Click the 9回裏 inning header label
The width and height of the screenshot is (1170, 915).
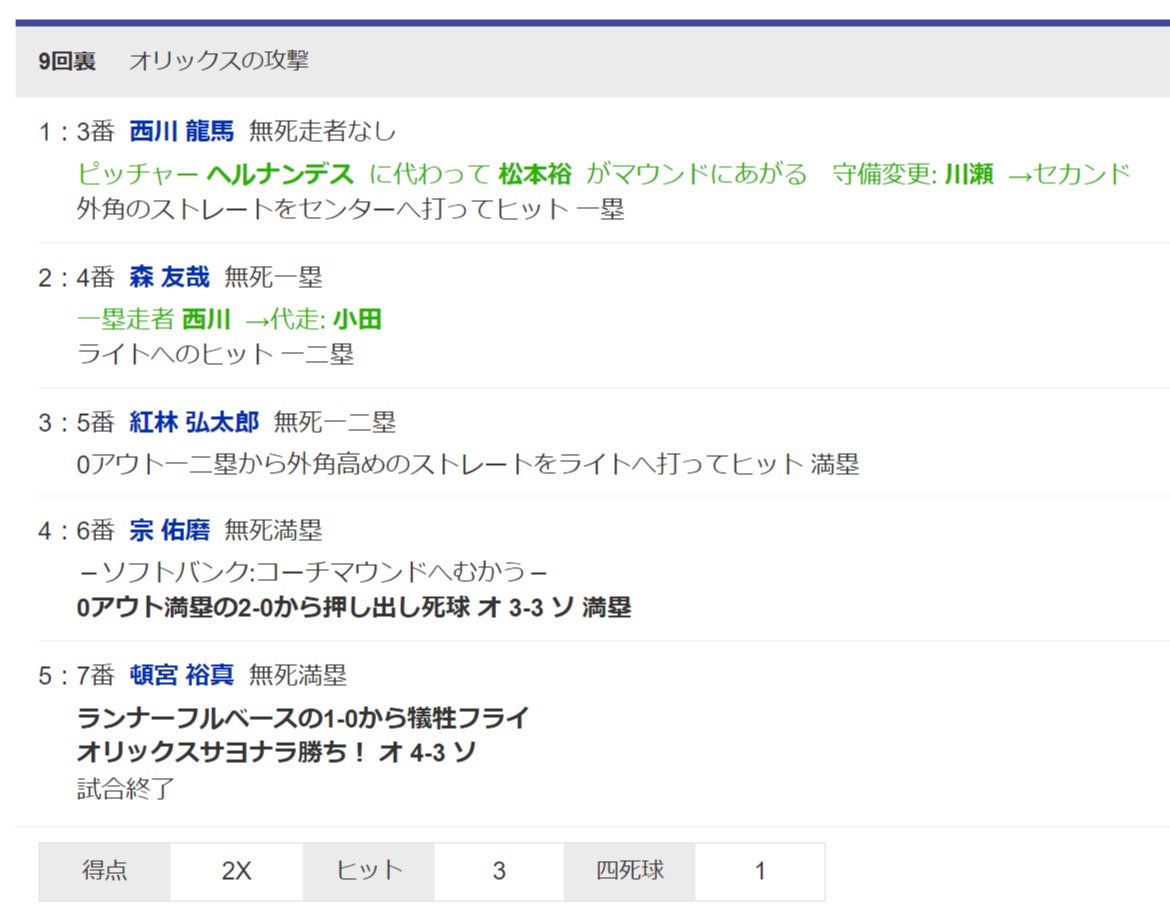[x=67, y=60]
